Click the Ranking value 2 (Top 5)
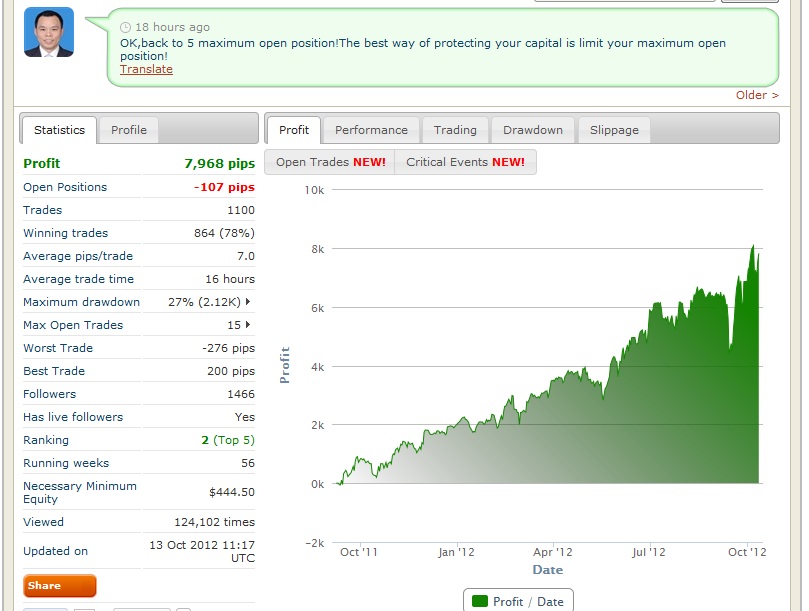The width and height of the screenshot is (809, 611). click(x=228, y=440)
